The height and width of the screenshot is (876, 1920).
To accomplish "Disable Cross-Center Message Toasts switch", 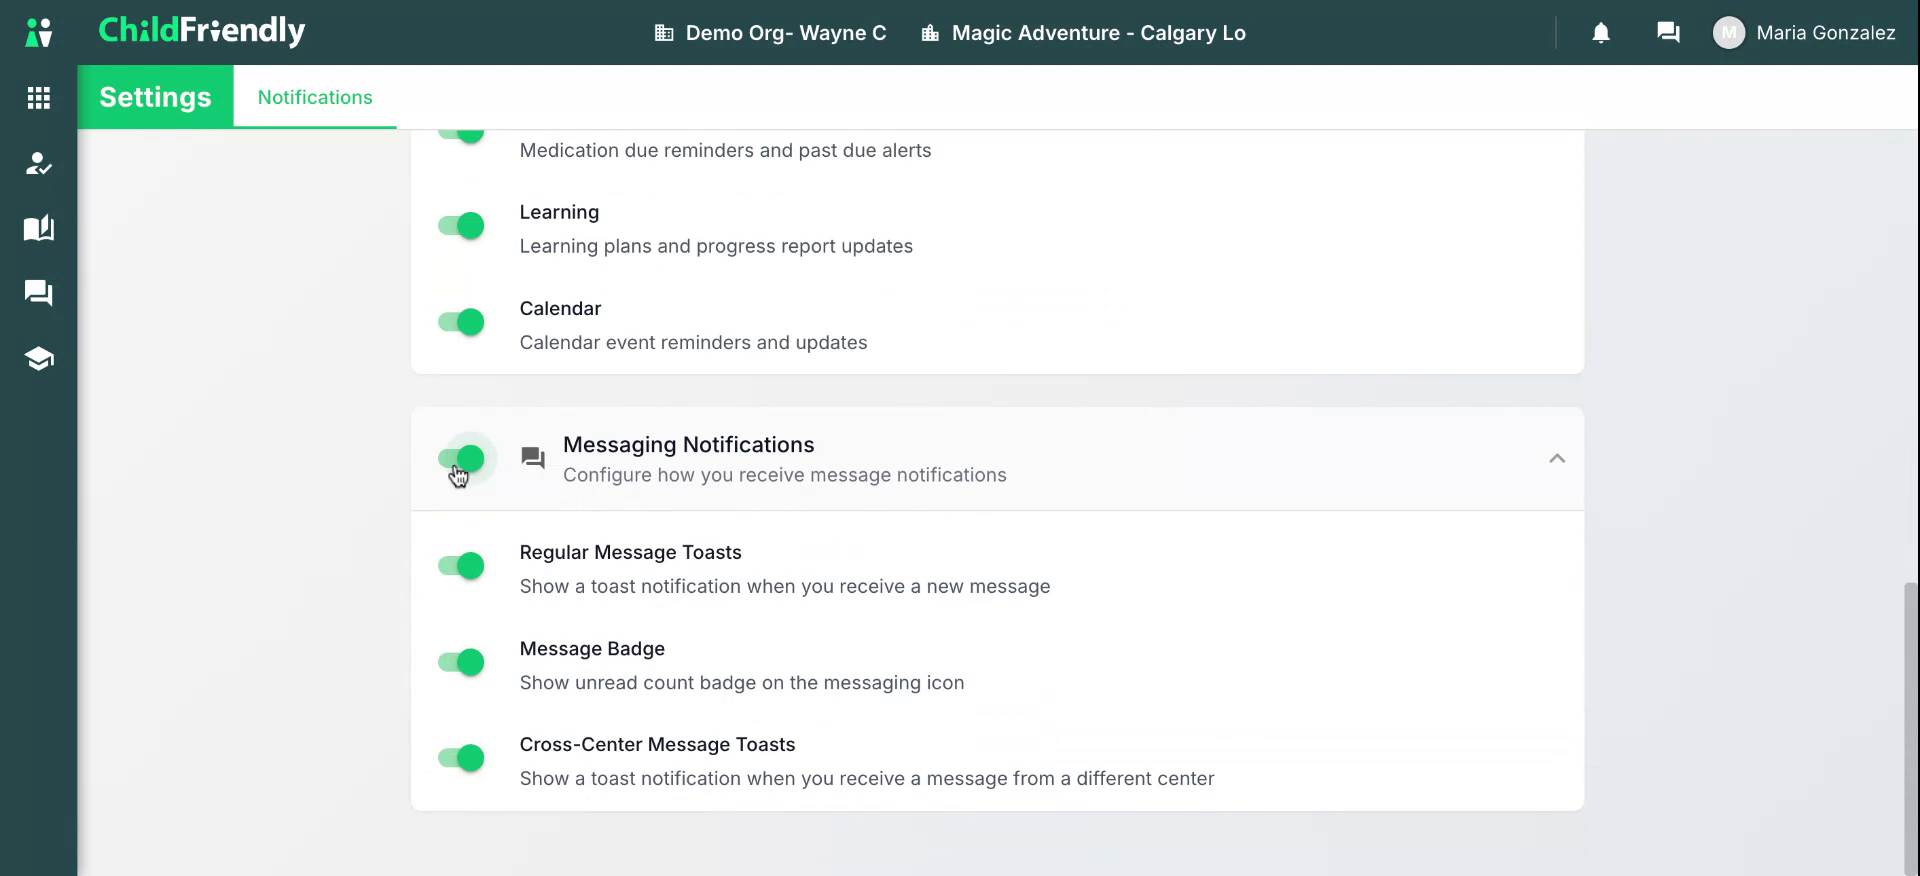I will (x=461, y=758).
